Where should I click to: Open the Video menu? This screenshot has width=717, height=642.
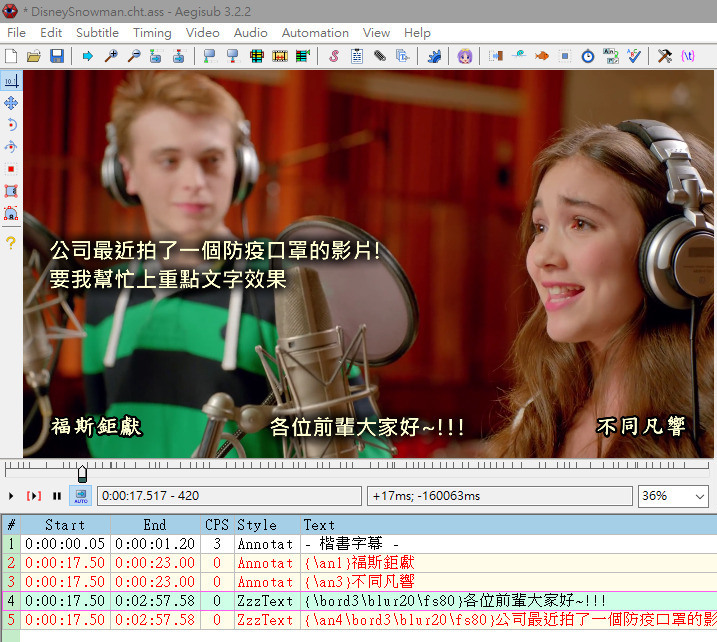pyautogui.click(x=203, y=33)
